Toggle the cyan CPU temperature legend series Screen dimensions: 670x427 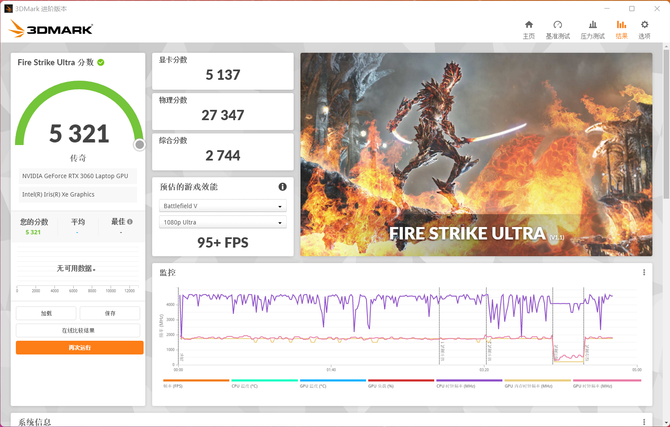(x=264, y=383)
